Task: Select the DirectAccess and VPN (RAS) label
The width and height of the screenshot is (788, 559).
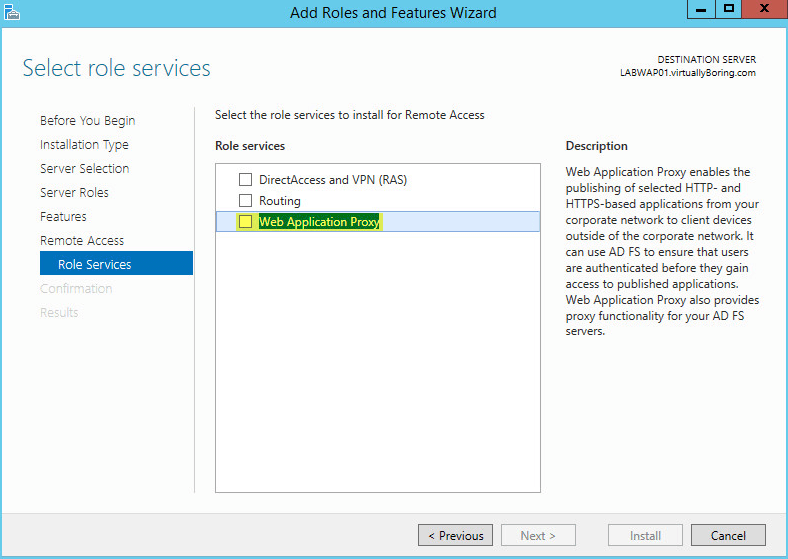Action: coord(333,180)
